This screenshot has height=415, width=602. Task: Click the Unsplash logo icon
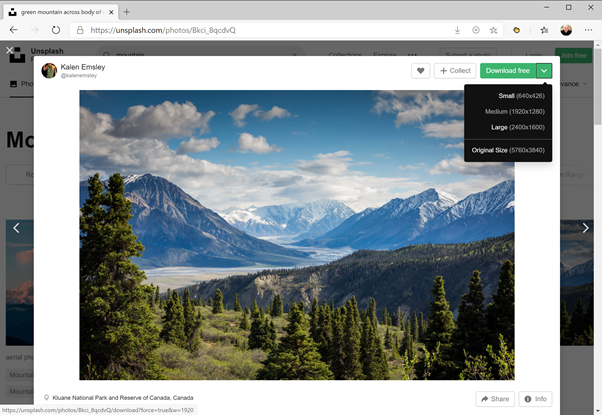click(x=17, y=55)
